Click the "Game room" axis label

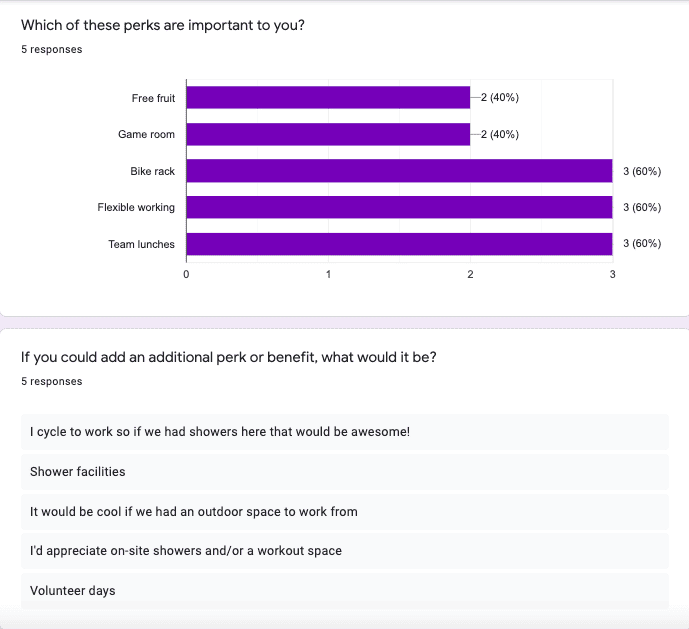pyautogui.click(x=146, y=134)
